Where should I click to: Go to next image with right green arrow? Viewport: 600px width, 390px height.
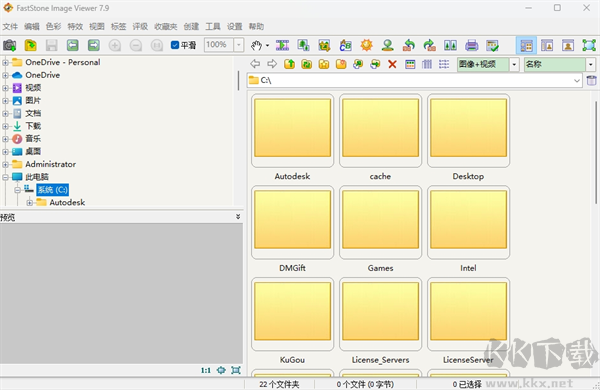(x=94, y=45)
